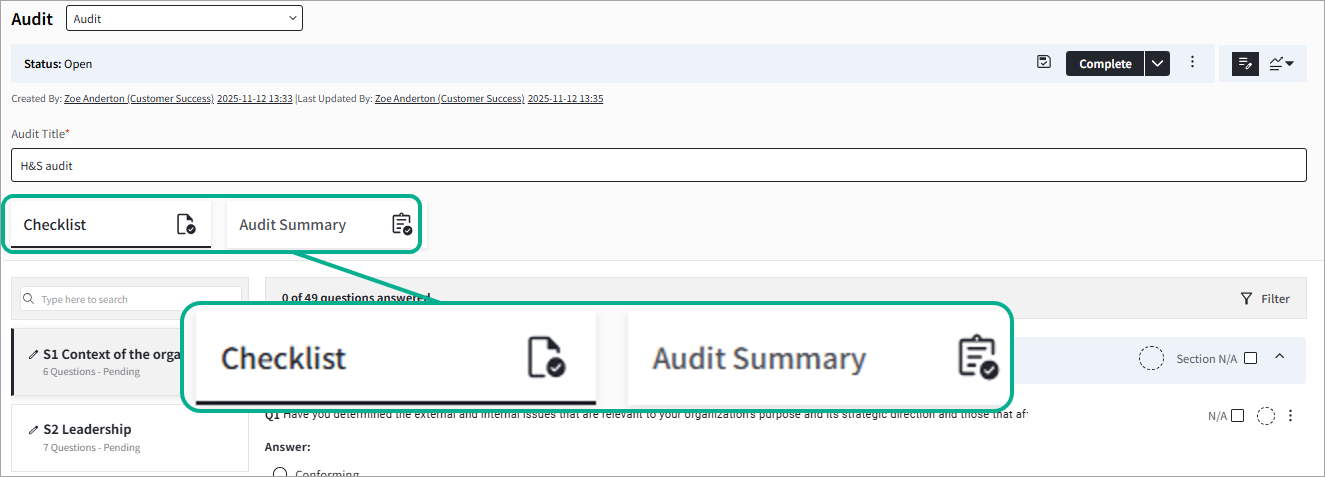Select the Conforming radio option
Image resolution: width=1325 pixels, height=477 pixels.
click(x=280, y=473)
